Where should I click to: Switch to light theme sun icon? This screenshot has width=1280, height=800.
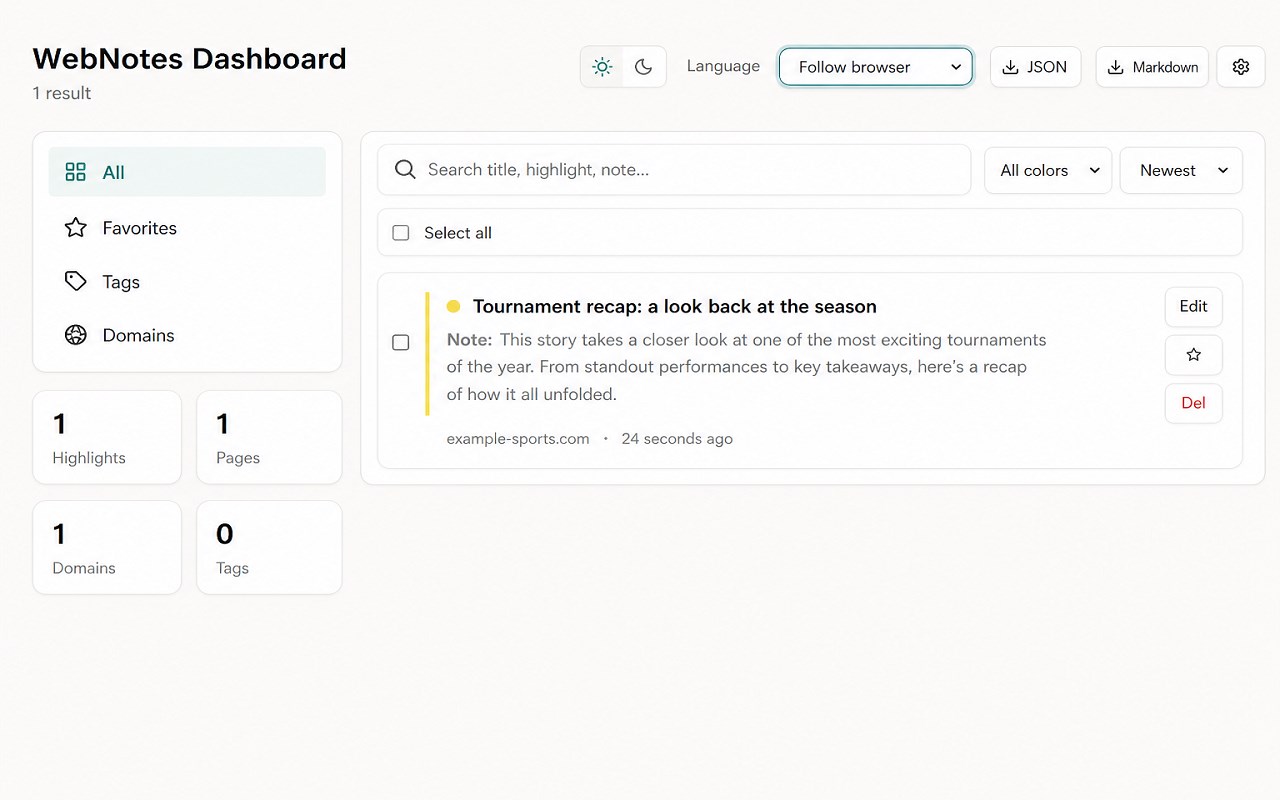602,67
